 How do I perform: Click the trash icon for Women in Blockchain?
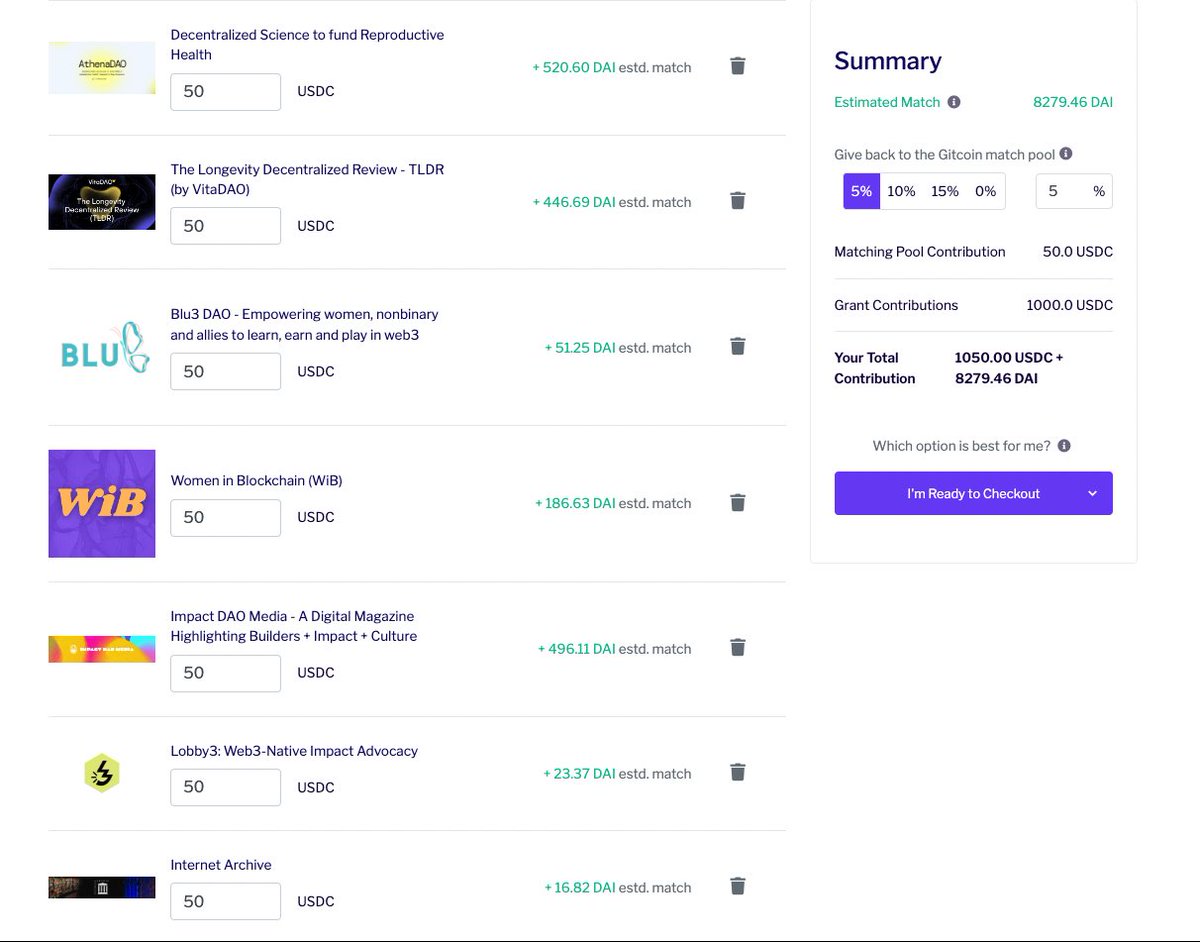coord(737,502)
